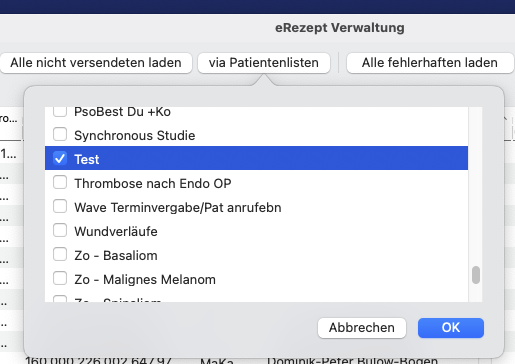
Task: Select the Zo - Basaliom list entry label
Action: 116,255
